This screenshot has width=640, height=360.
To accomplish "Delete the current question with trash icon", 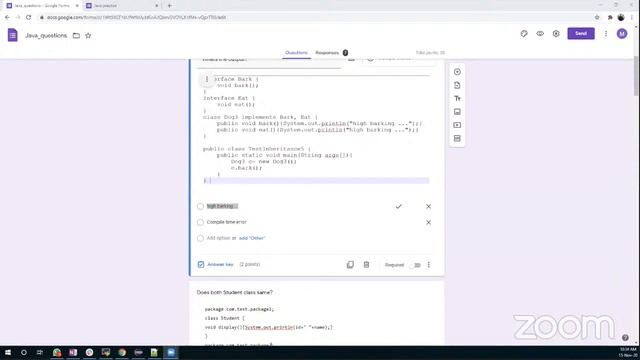I will click(366, 265).
